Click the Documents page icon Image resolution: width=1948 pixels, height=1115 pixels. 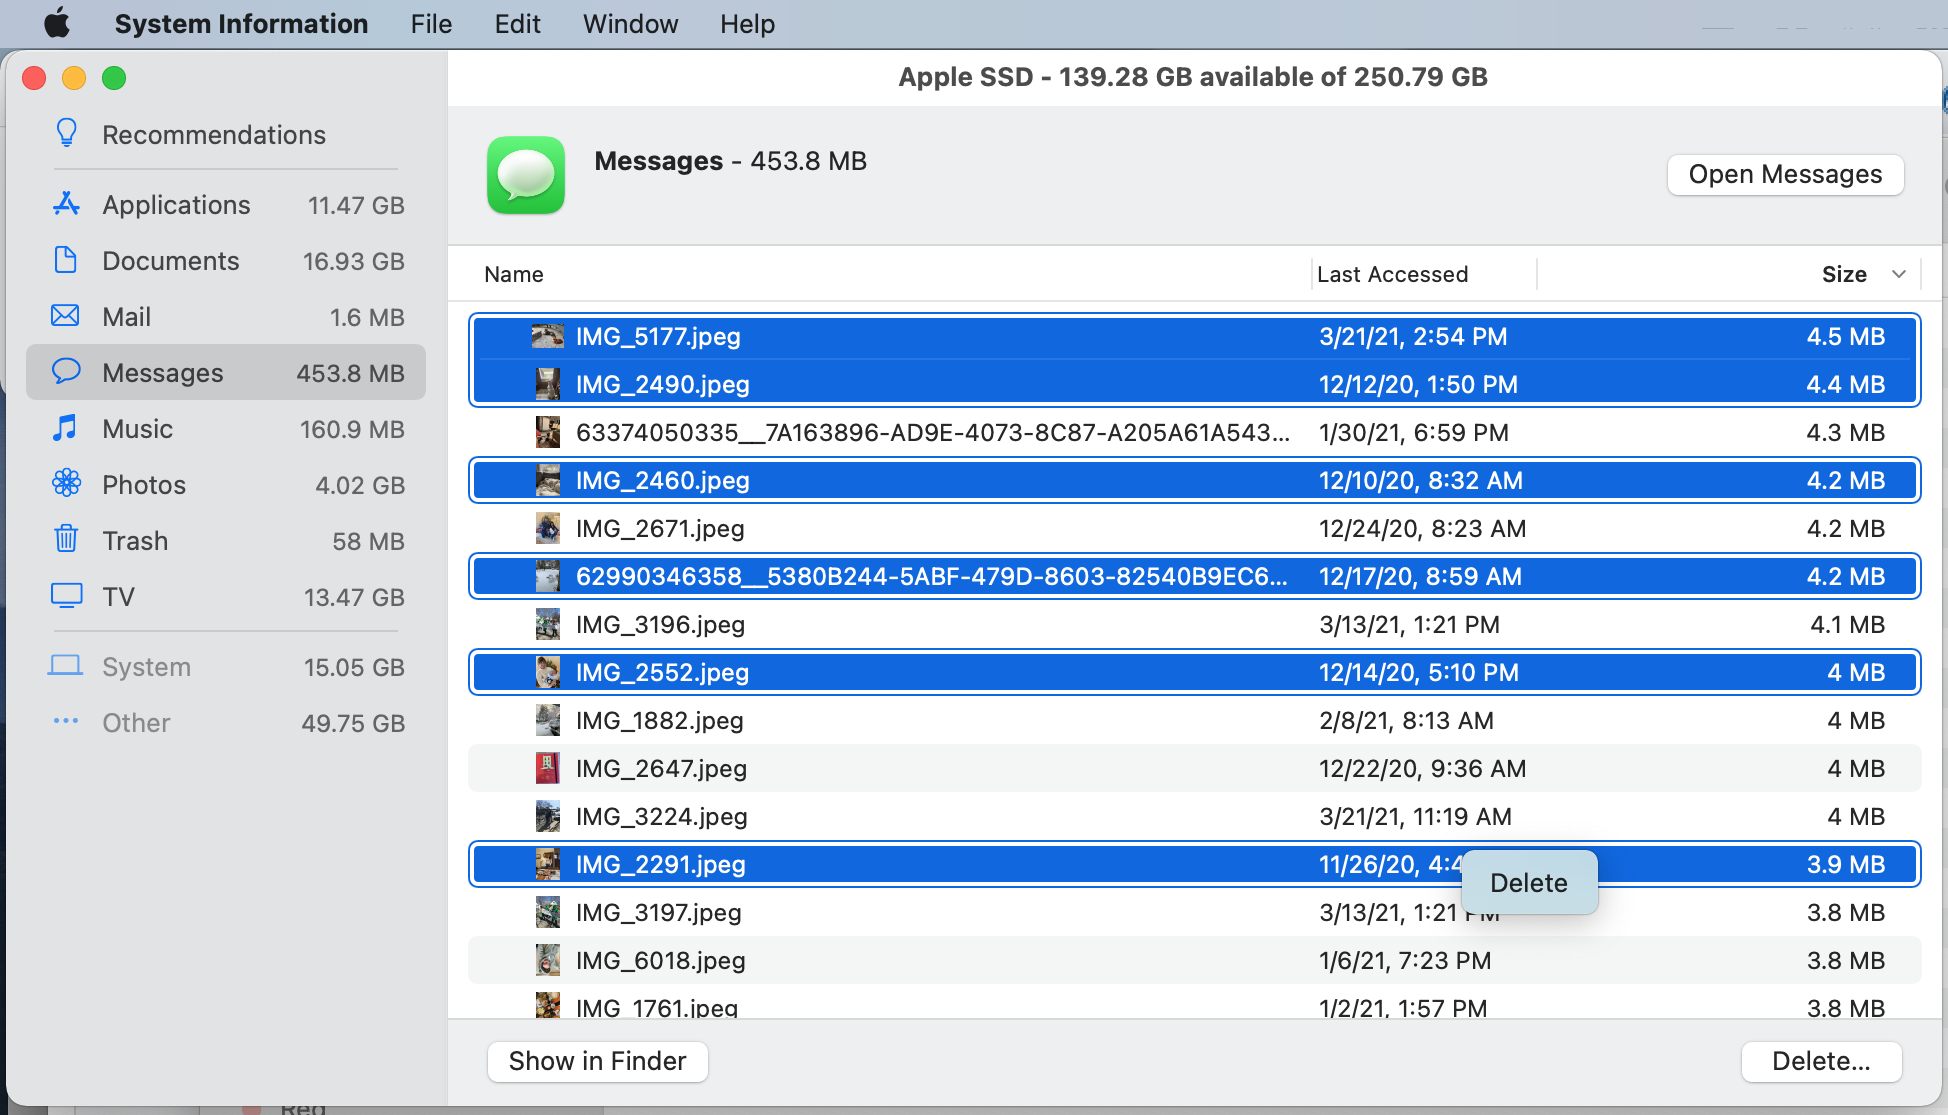tap(66, 260)
